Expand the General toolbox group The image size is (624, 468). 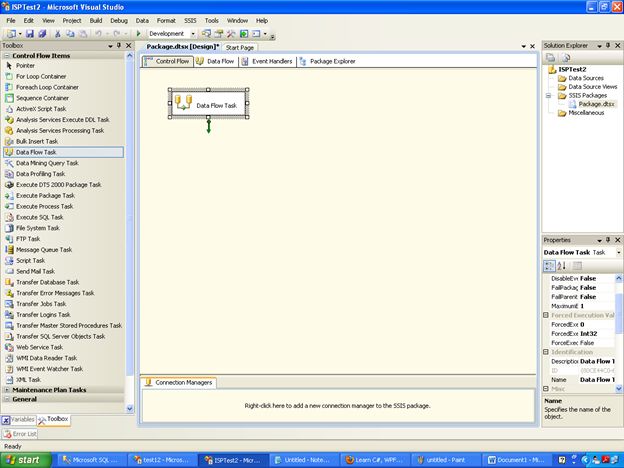(7, 399)
